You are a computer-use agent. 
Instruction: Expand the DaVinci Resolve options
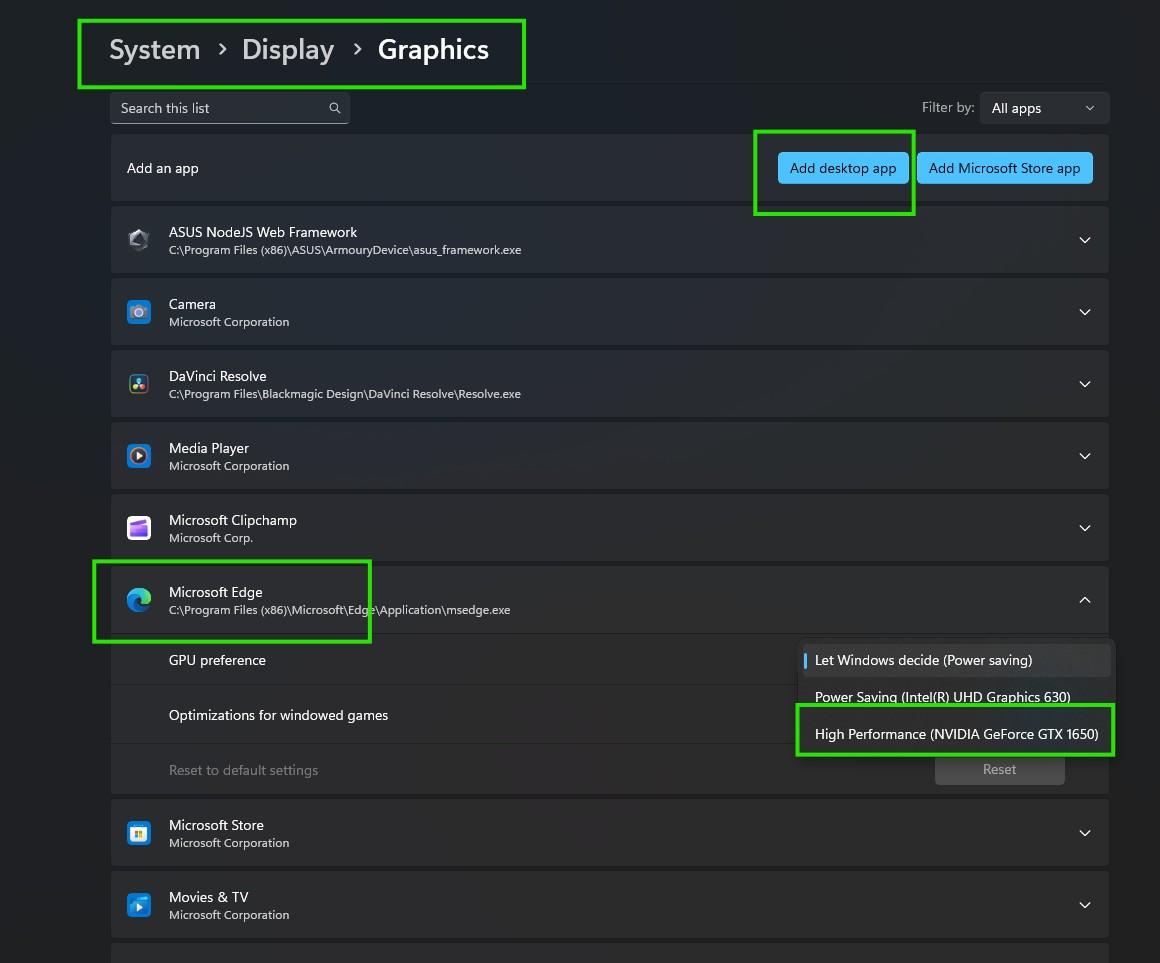1085,384
